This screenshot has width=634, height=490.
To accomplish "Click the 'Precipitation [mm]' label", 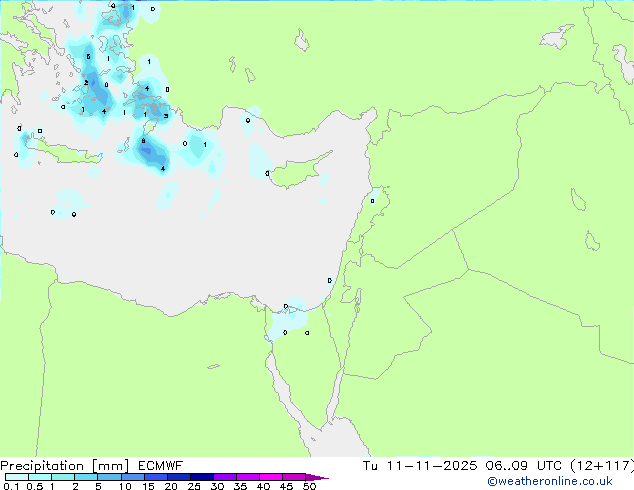I will tap(64, 466).
